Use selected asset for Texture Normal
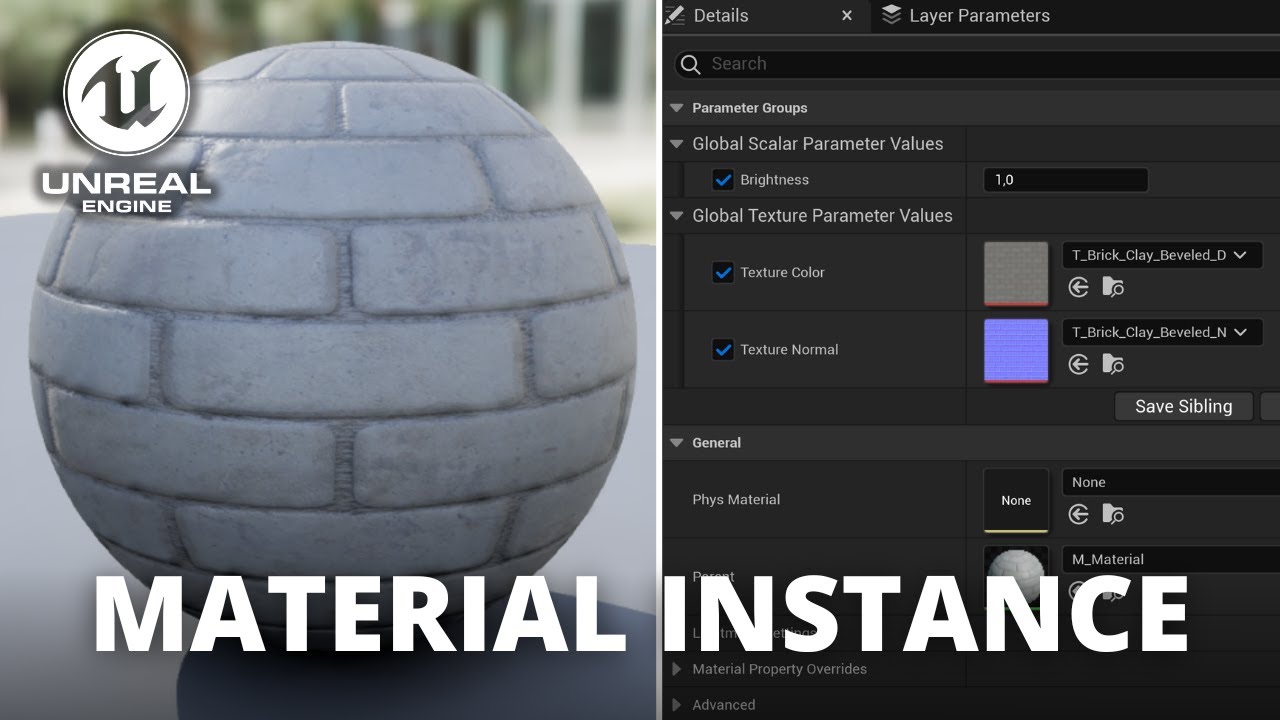This screenshot has width=1280, height=720. pyautogui.click(x=1078, y=365)
